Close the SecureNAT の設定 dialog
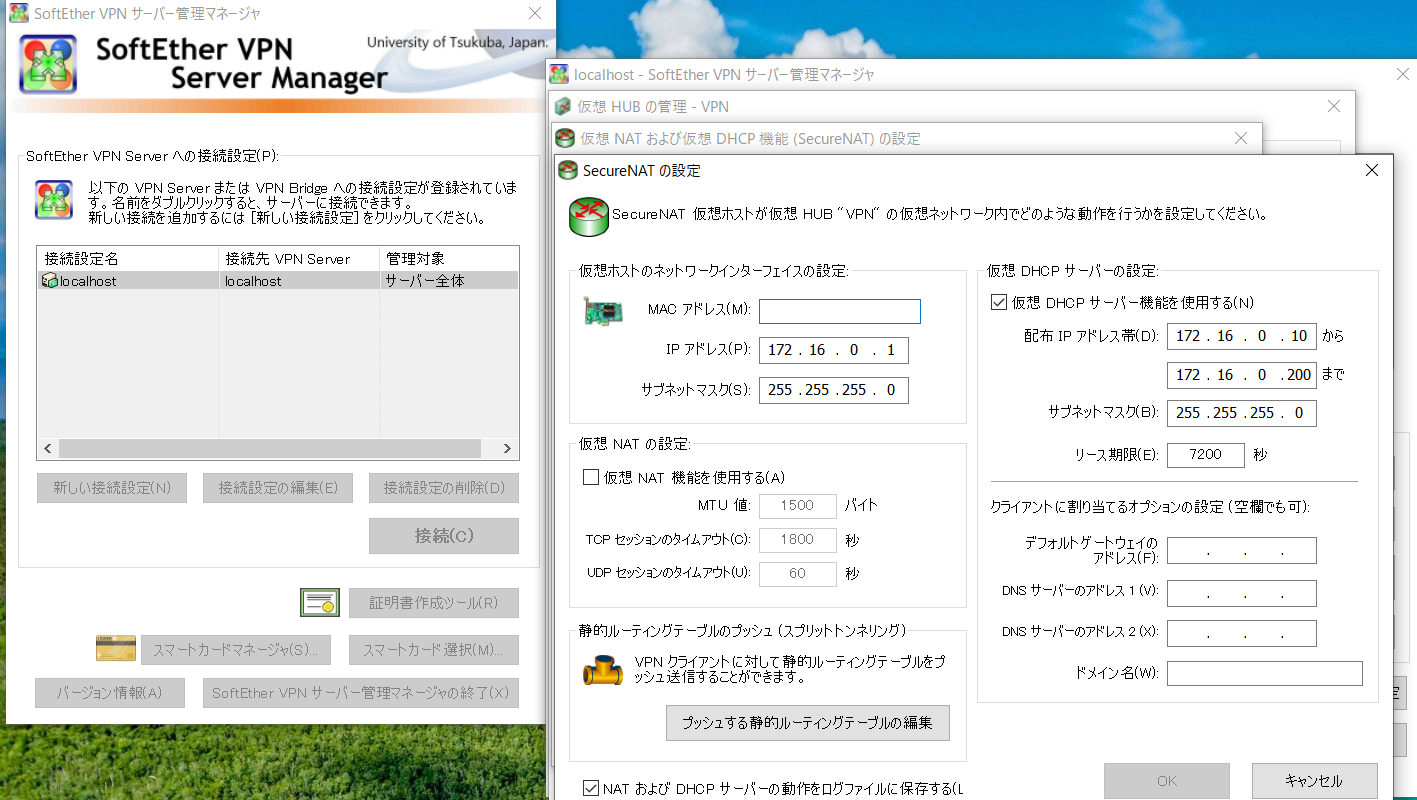This screenshot has height=800, width=1417. coord(1372,170)
